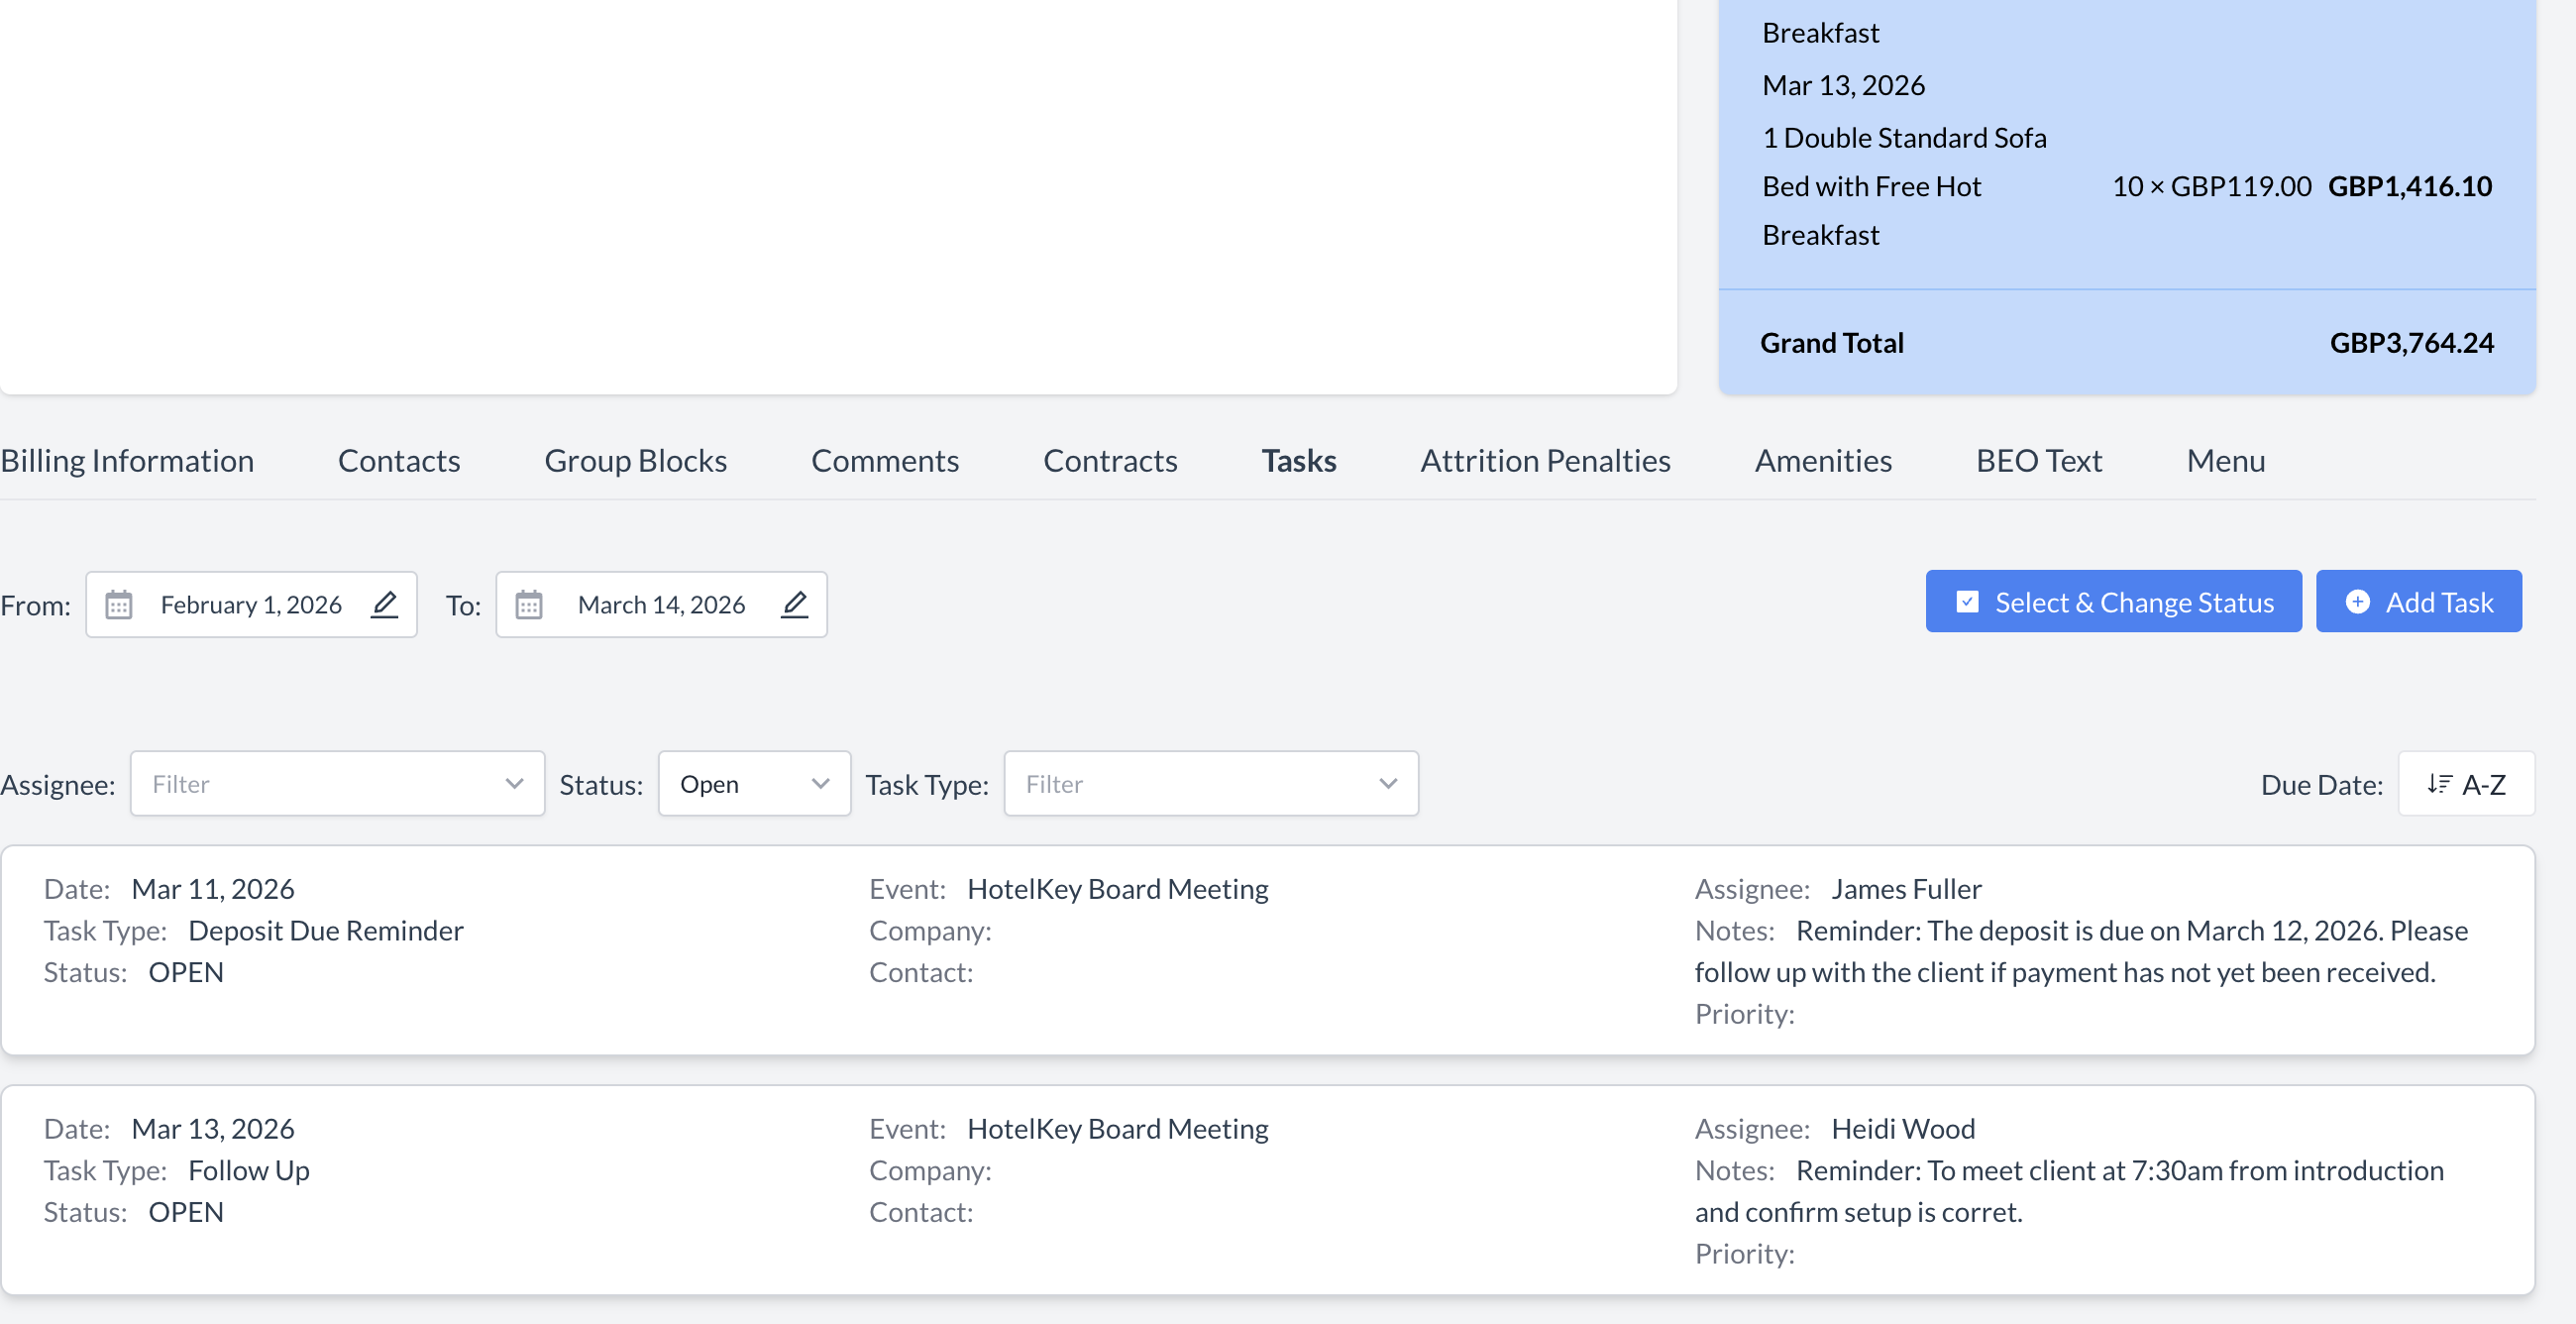The width and height of the screenshot is (2576, 1324).
Task: Click the March 14, 2026 date field
Action: pos(661,605)
